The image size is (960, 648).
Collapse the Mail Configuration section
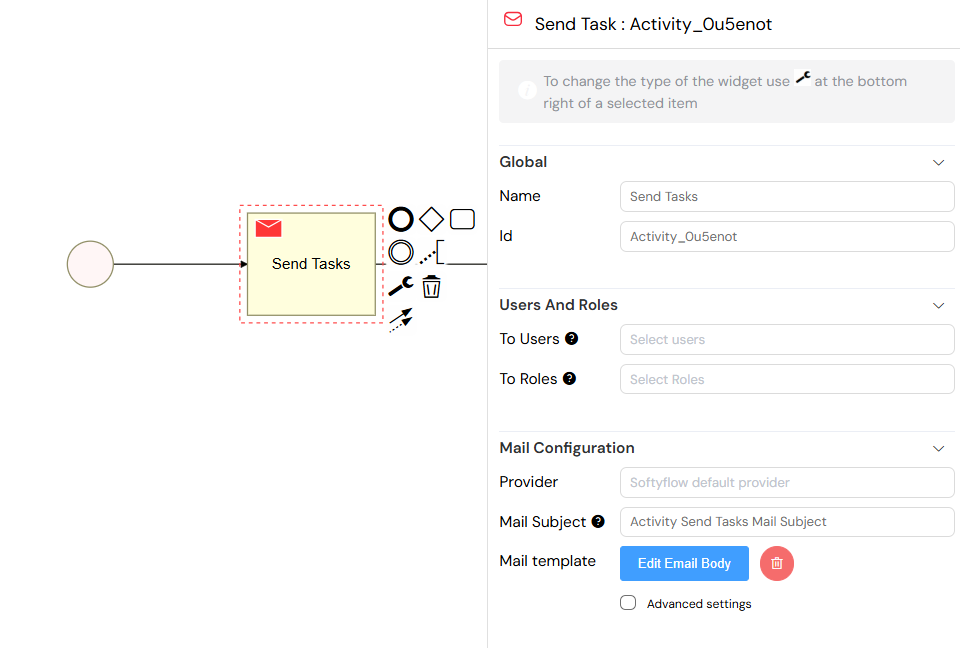tap(939, 449)
